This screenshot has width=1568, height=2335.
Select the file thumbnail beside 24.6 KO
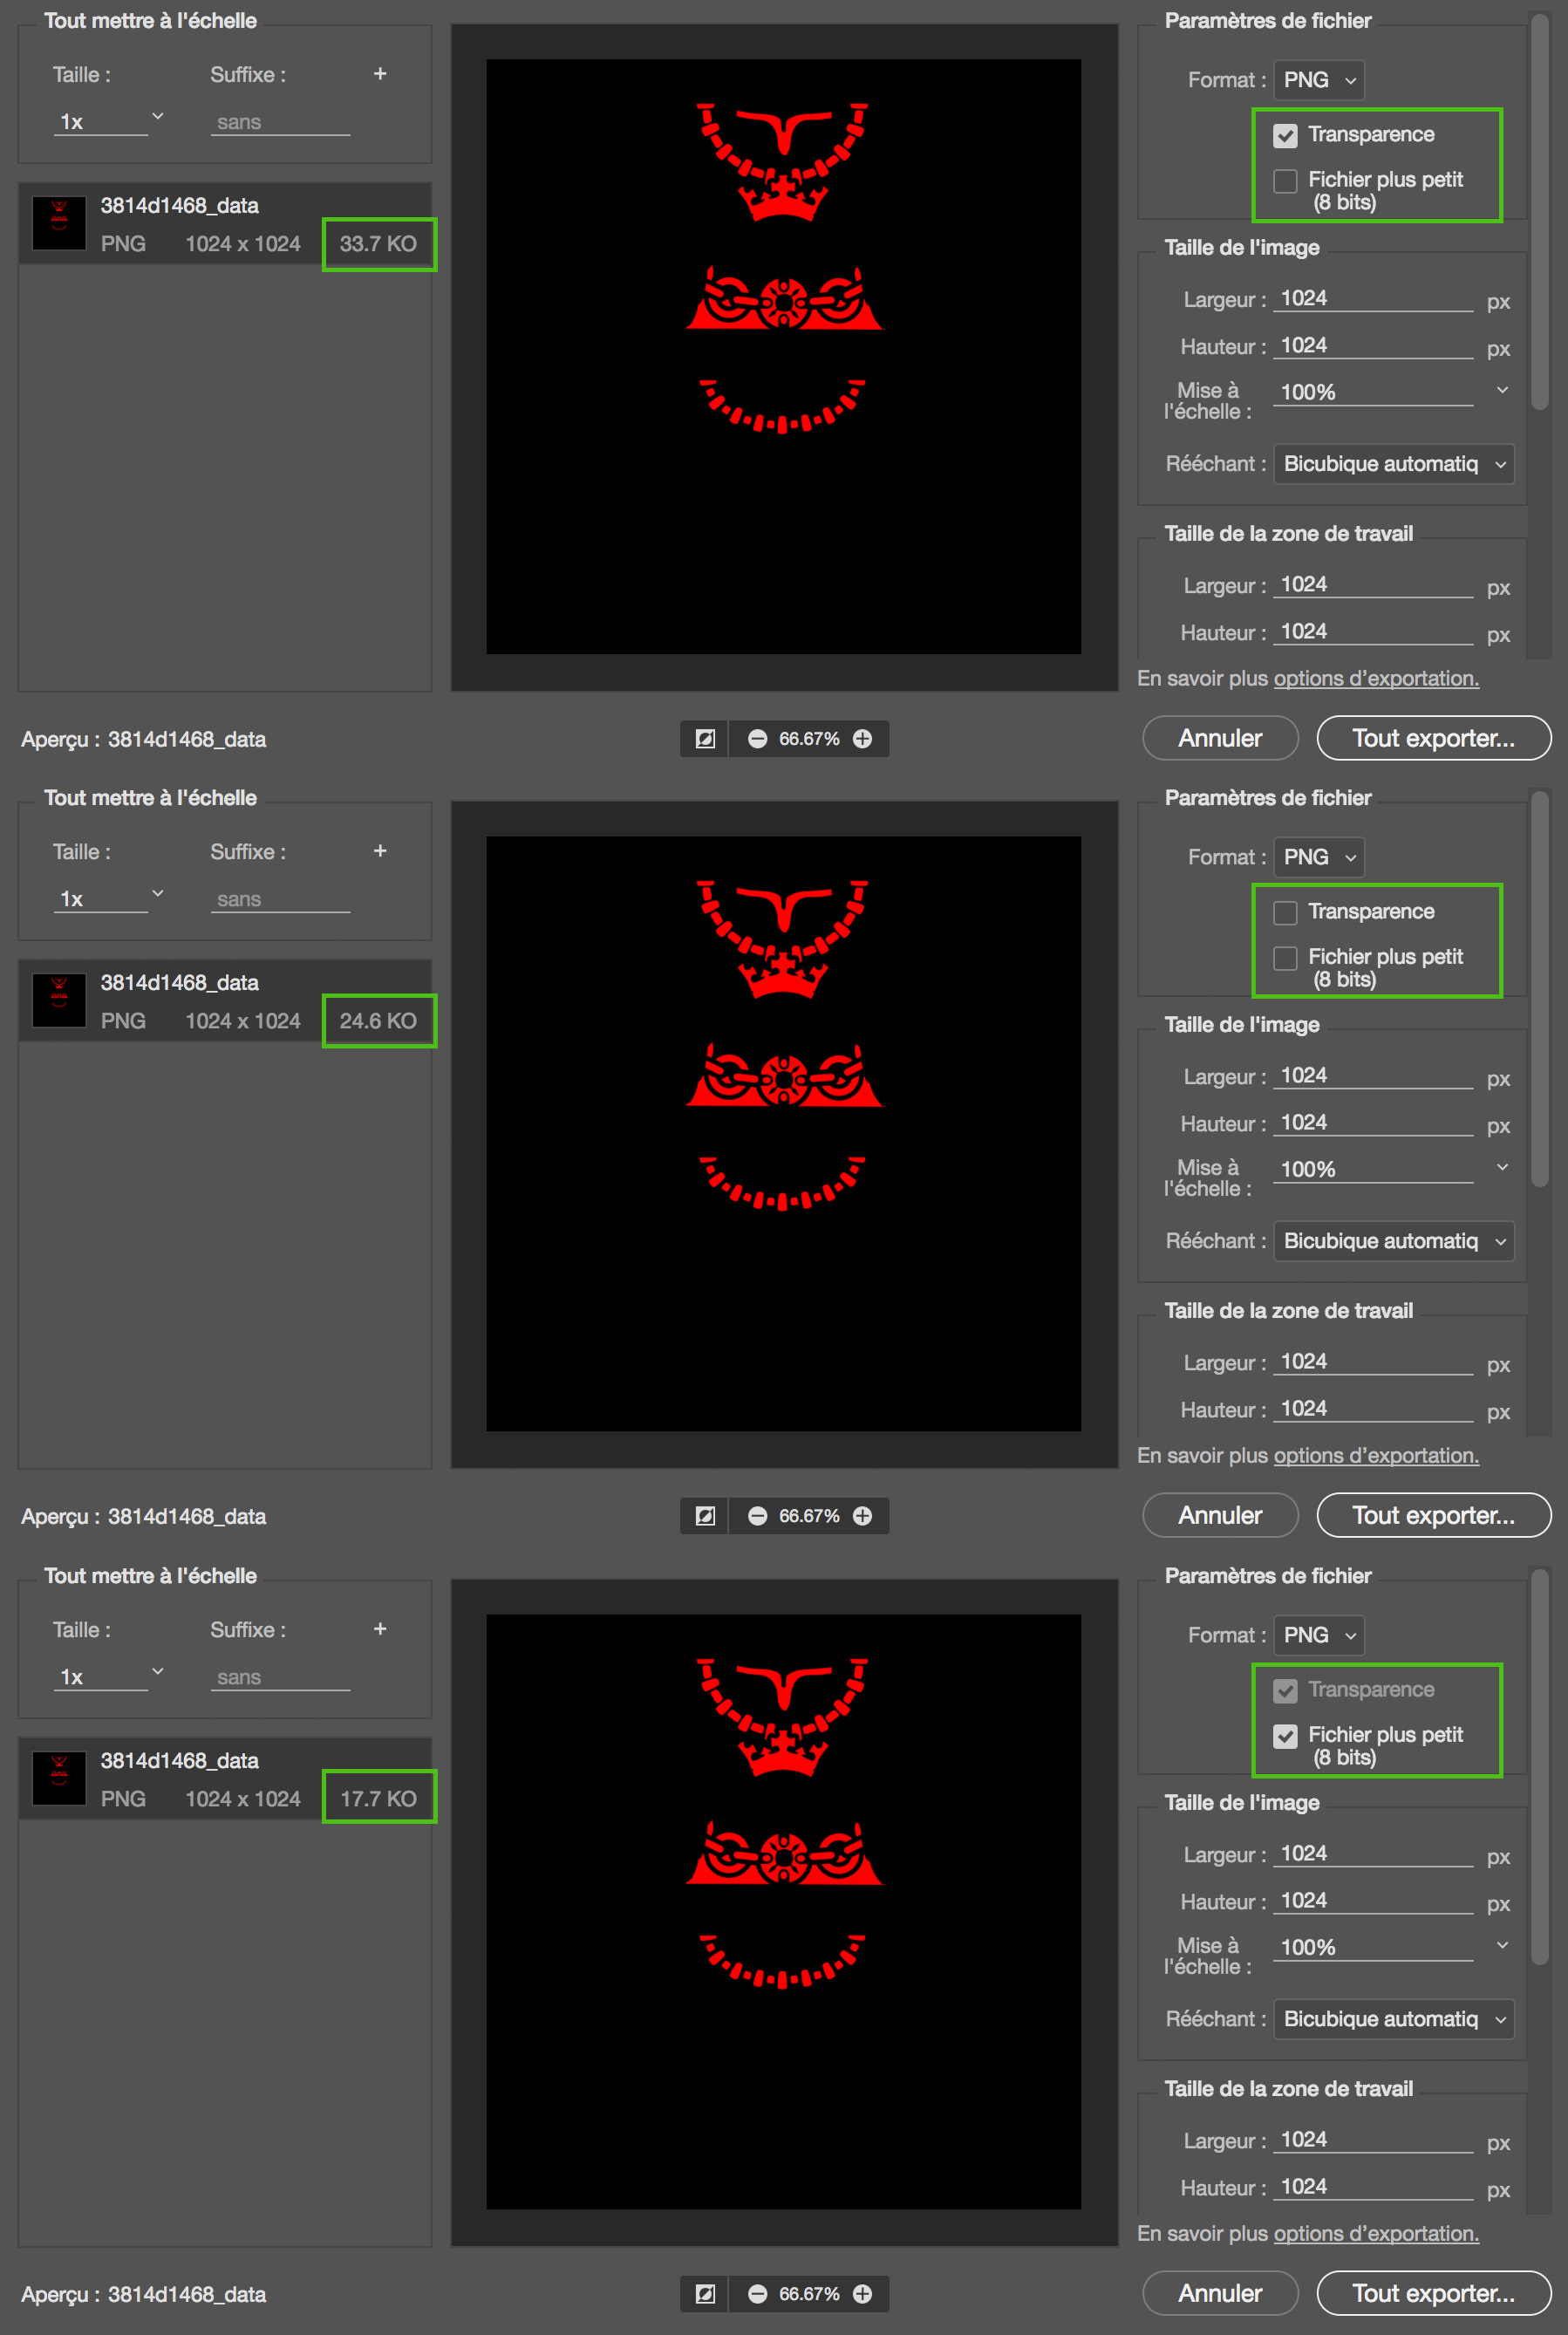click(59, 1000)
